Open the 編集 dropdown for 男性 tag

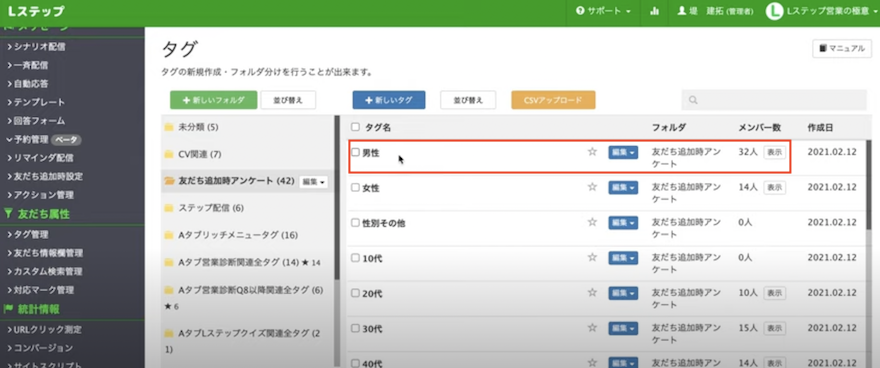coord(623,153)
